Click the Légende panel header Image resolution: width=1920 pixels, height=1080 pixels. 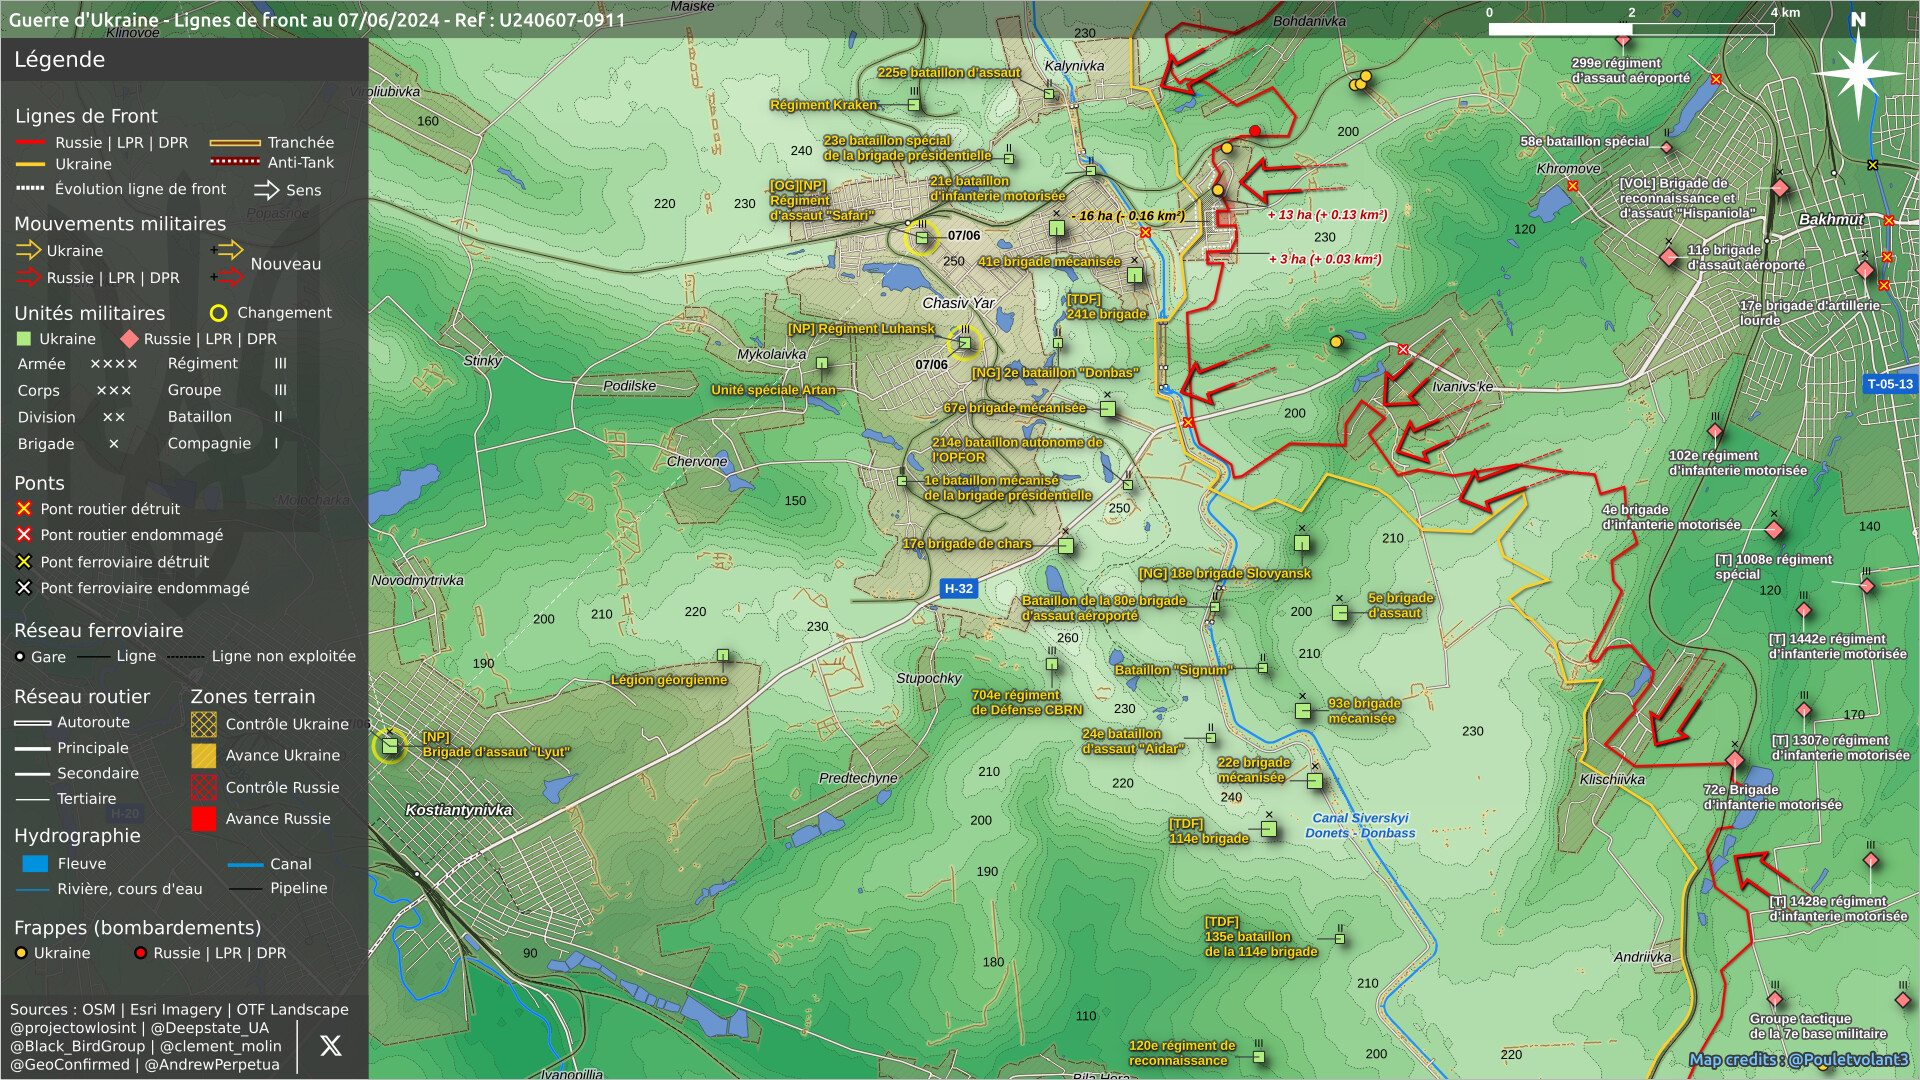coord(60,60)
